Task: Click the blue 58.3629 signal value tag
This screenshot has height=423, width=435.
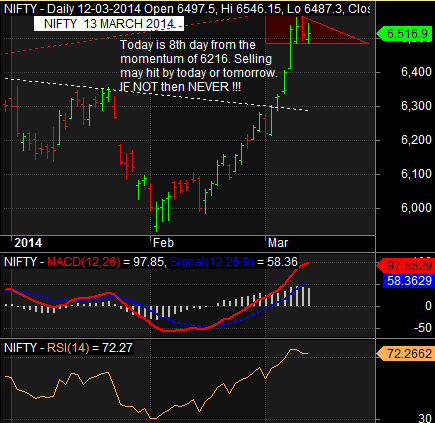Action: click(409, 281)
